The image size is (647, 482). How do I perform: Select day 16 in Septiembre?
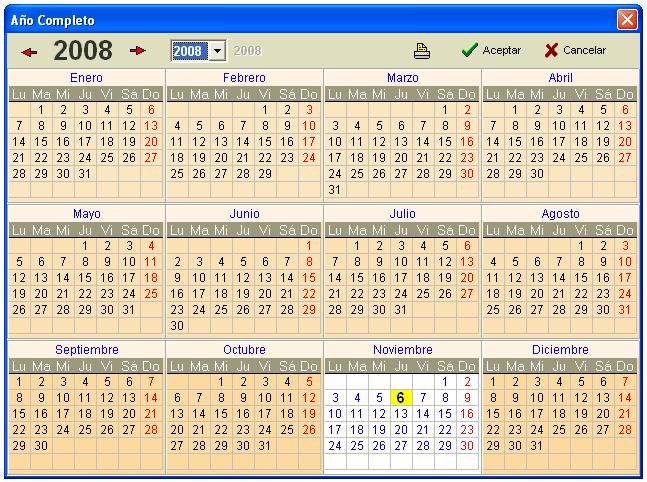coord(41,413)
